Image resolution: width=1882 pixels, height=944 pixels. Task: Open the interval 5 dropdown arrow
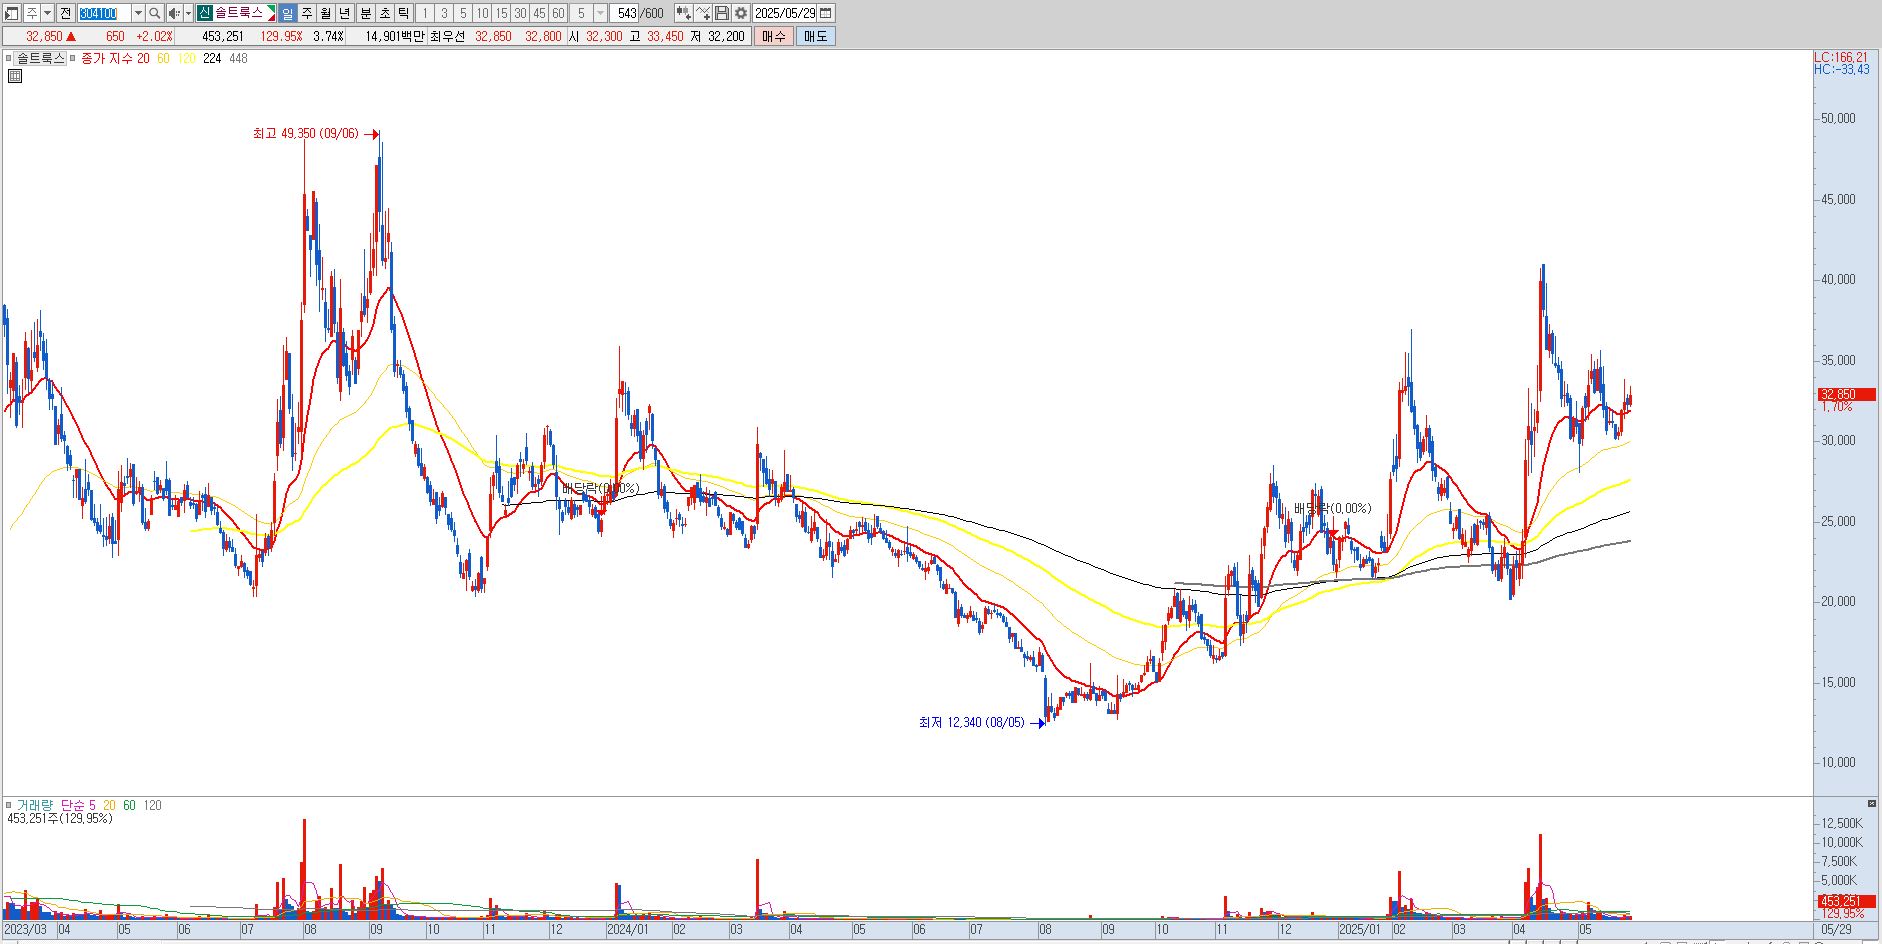[600, 13]
